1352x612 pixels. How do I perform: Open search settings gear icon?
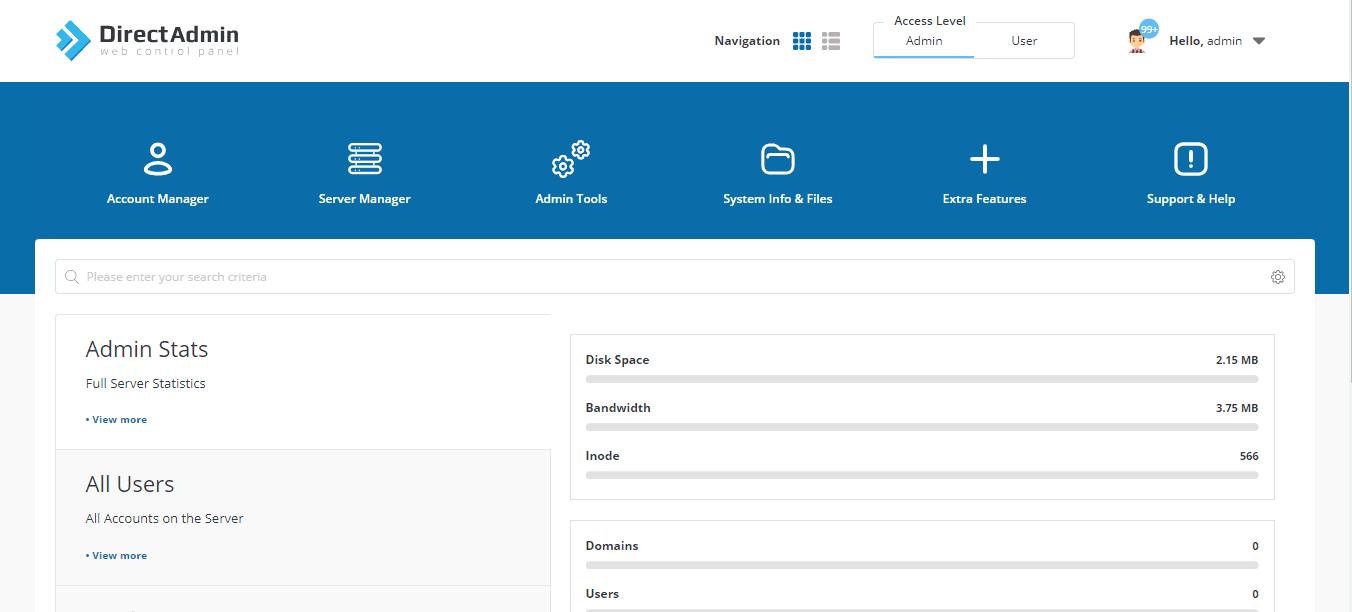(1278, 277)
